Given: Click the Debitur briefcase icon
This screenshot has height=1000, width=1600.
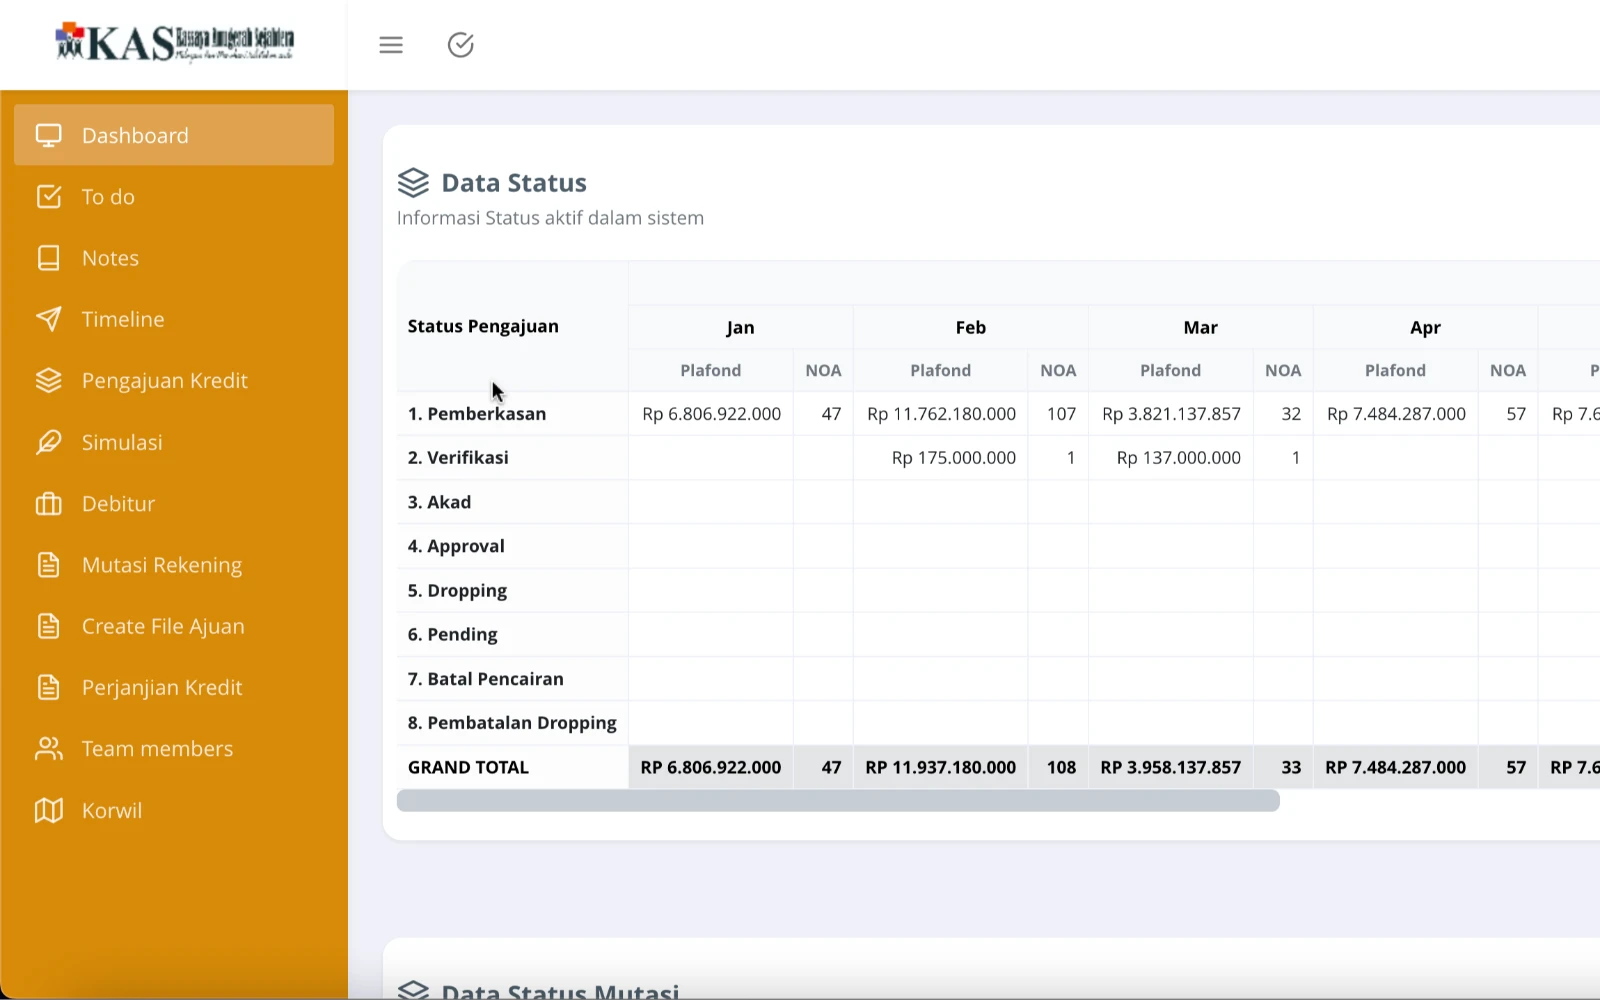Looking at the screenshot, I should (x=49, y=504).
